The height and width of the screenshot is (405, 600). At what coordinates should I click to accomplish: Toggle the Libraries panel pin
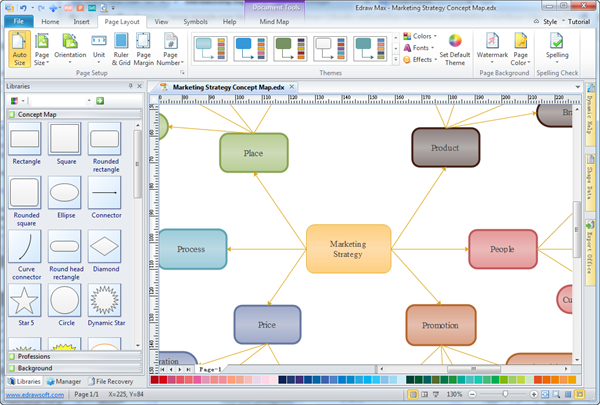coord(133,87)
